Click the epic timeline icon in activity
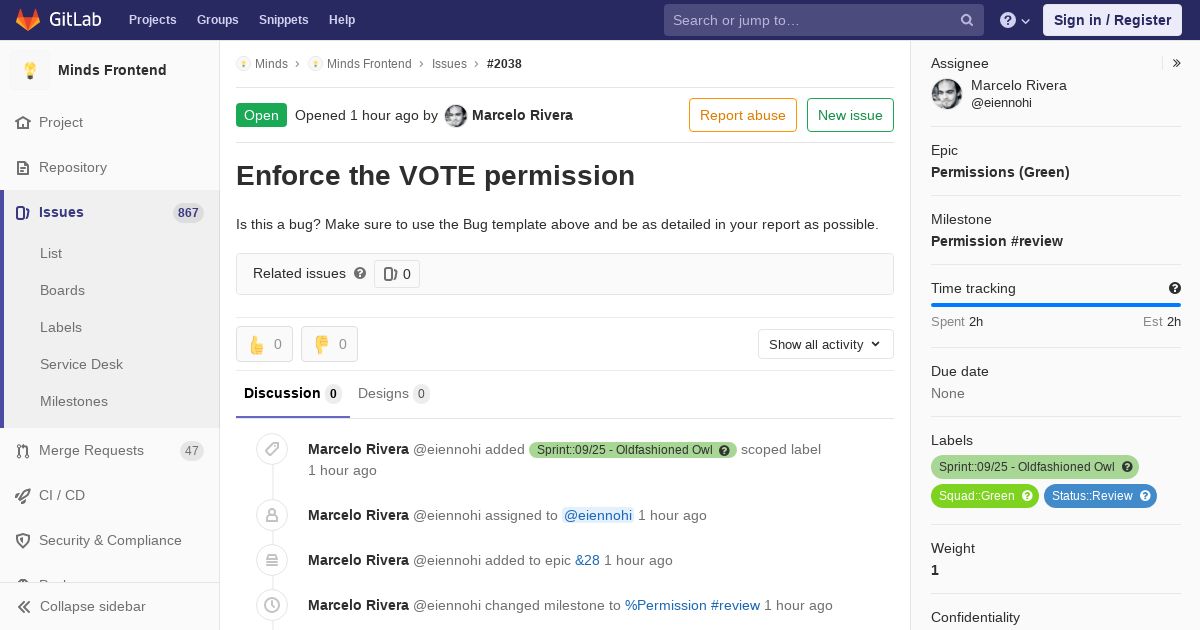Screen dimensions: 1200x630 (x=272, y=560)
